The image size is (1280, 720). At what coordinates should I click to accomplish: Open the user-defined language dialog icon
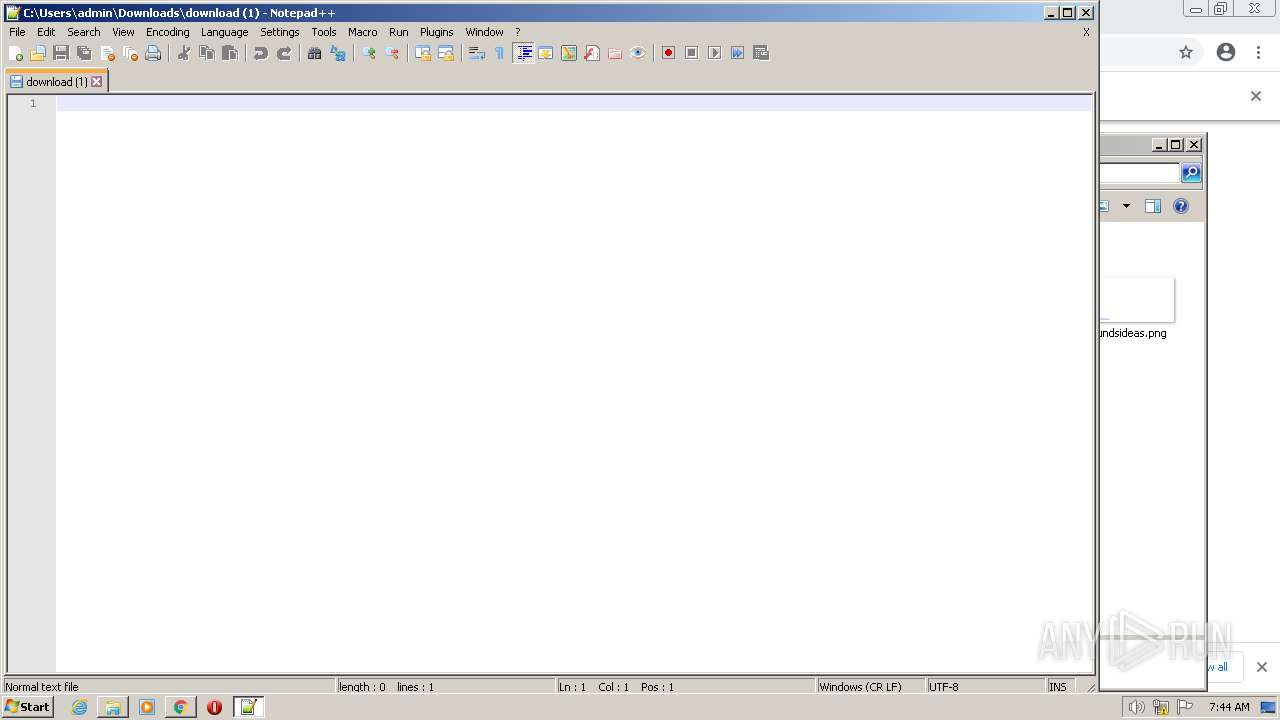point(546,53)
